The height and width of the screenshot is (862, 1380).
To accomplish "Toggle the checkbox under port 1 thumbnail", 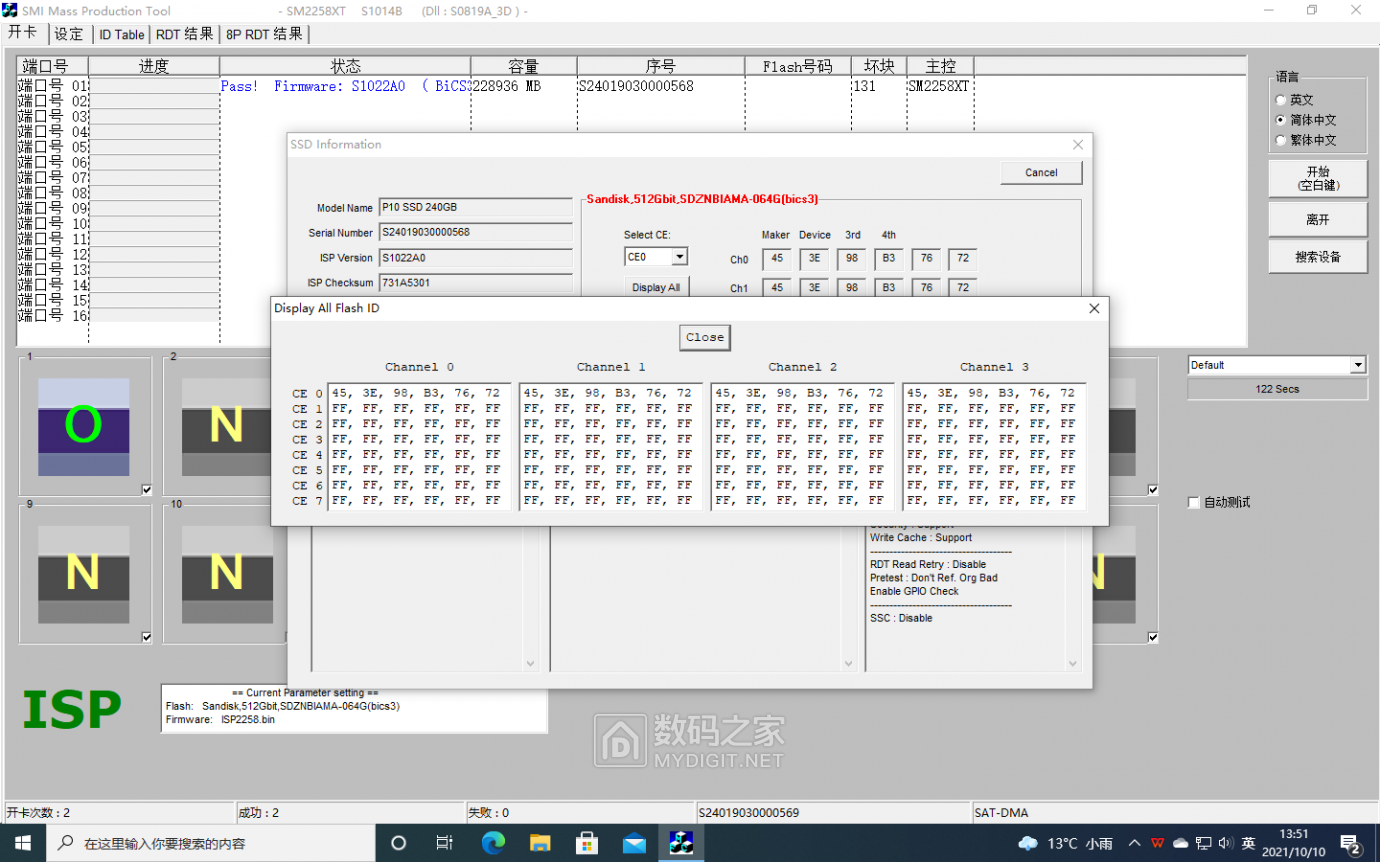I will [146, 489].
